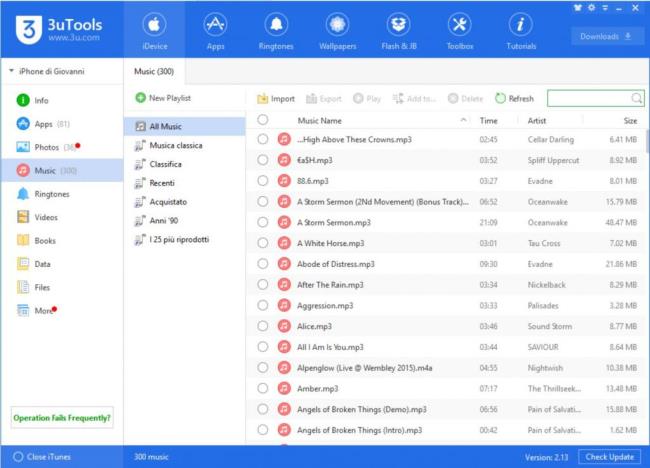Image resolution: width=650 pixels, height=468 pixels.
Task: Click Operation Fails Frequently? link
Action: [62, 417]
